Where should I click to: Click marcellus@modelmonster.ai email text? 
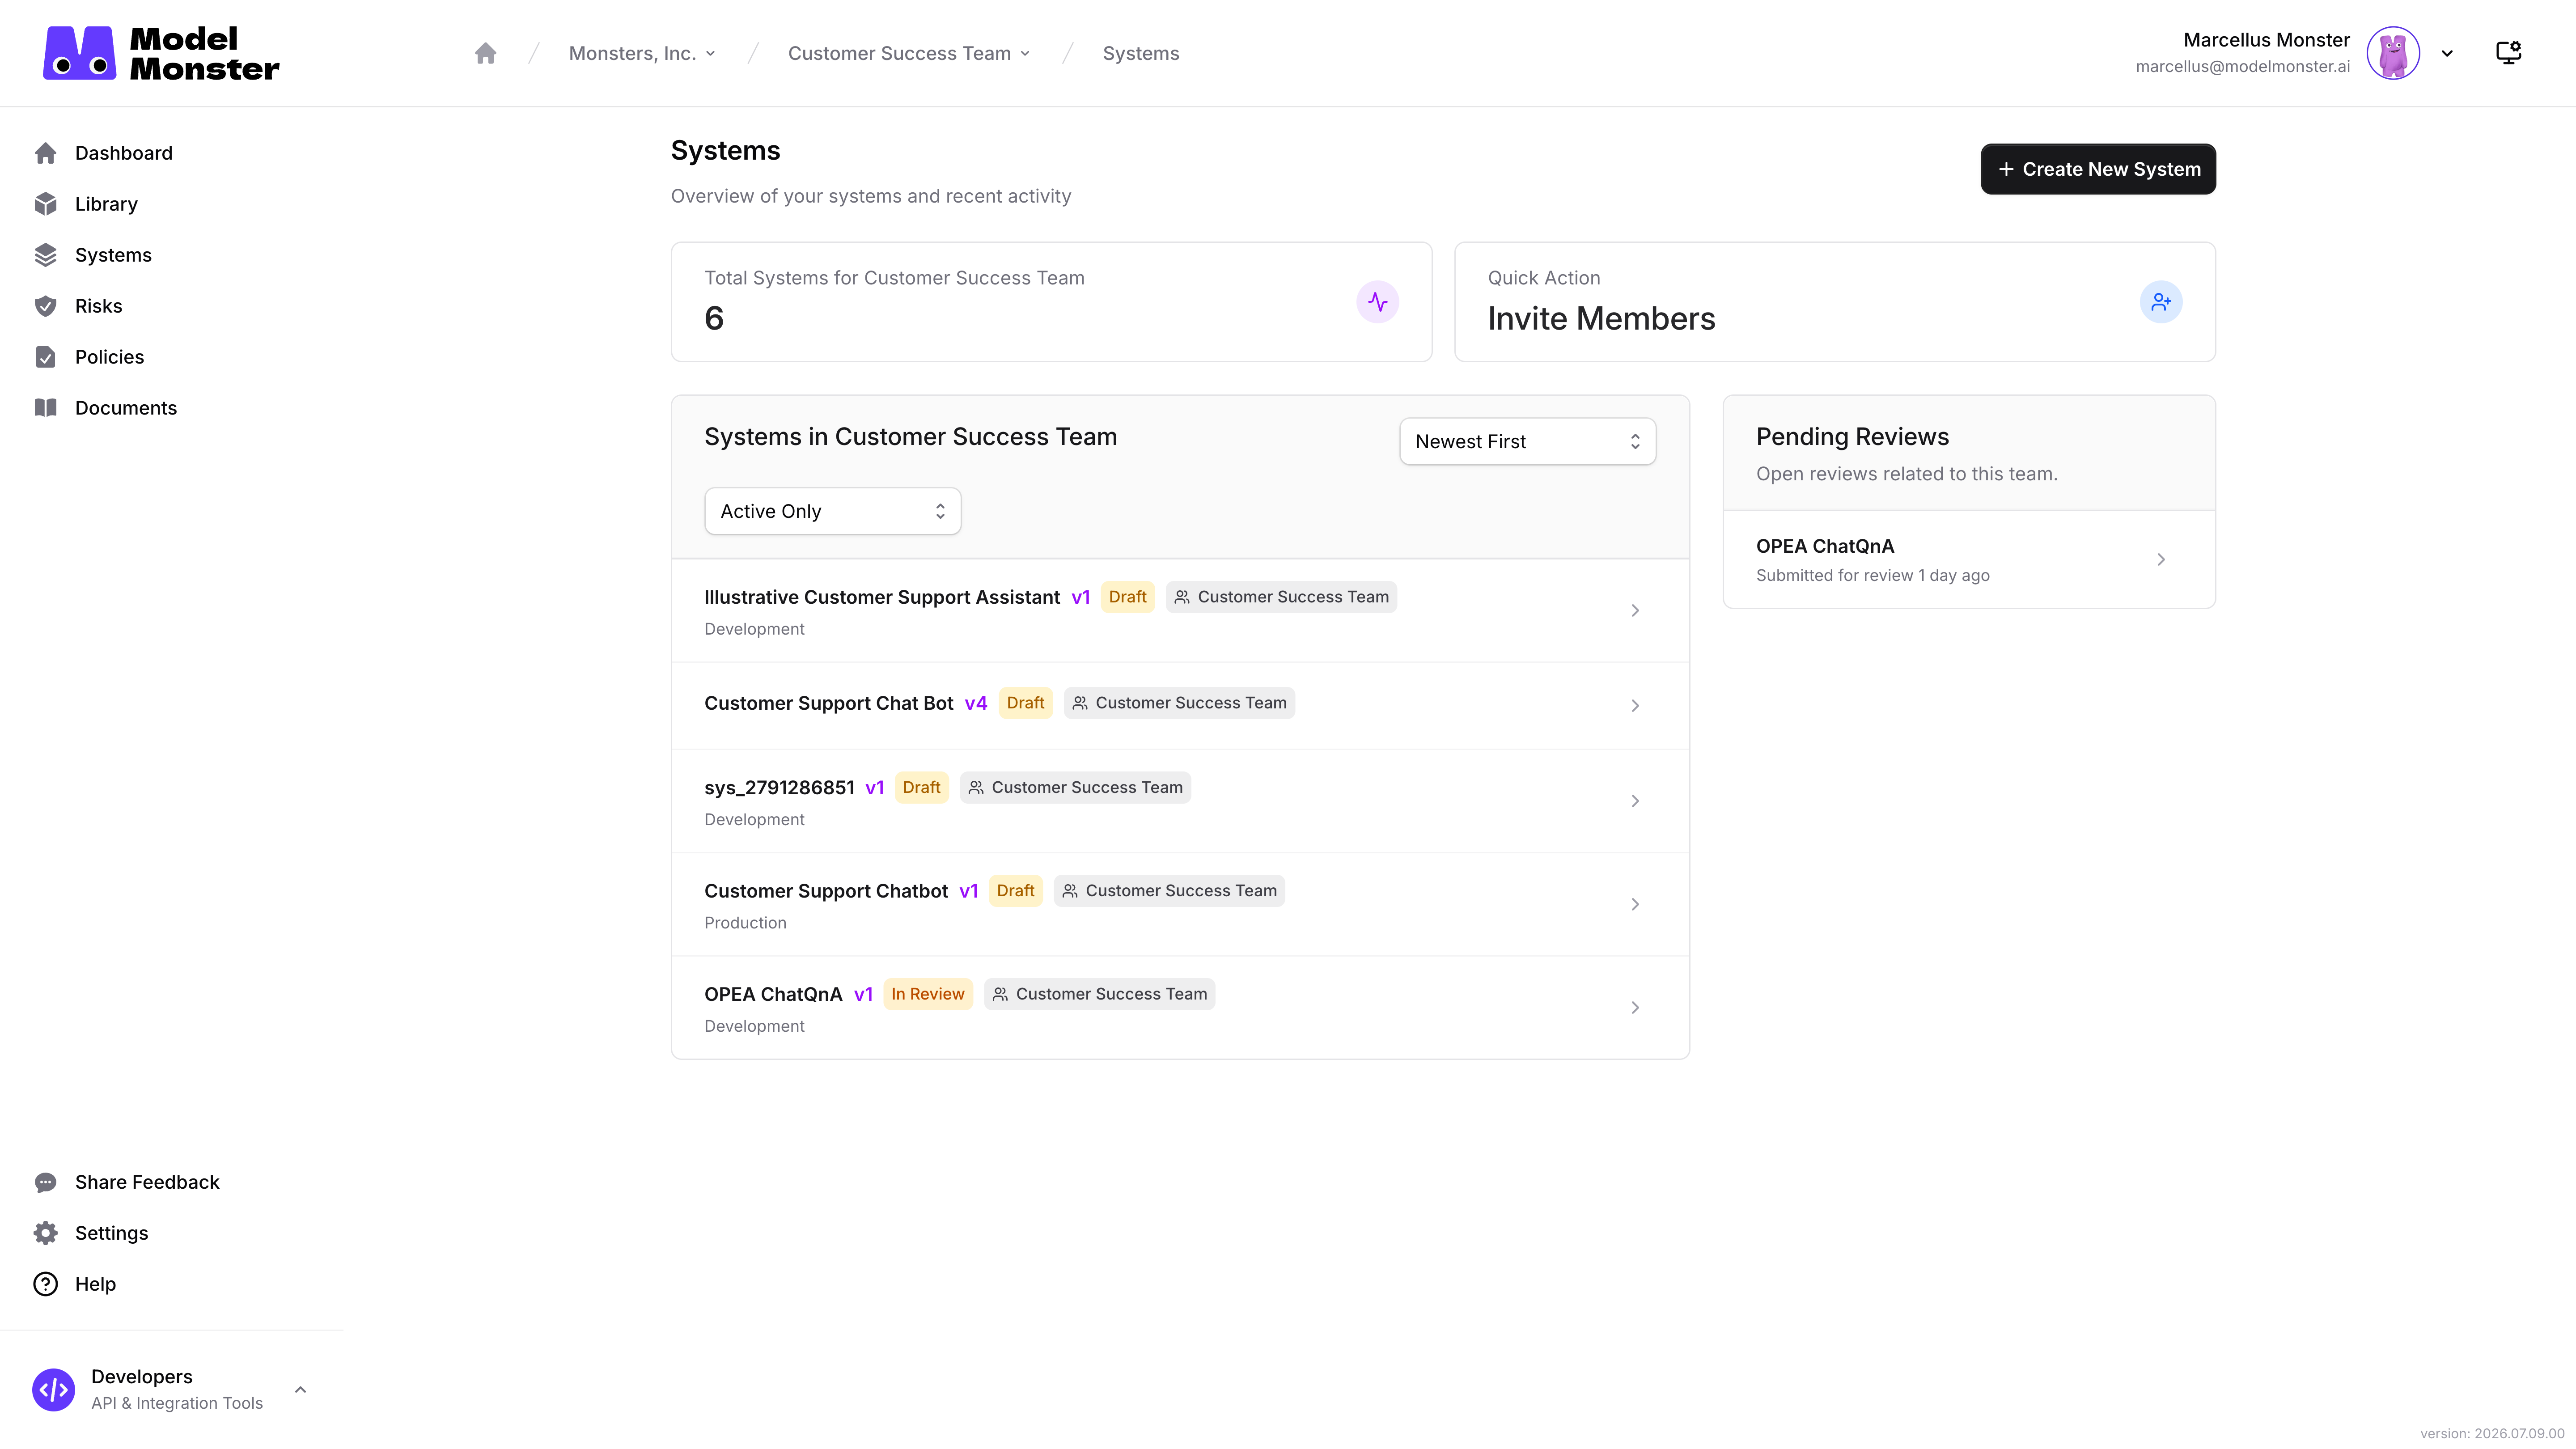(x=2243, y=66)
